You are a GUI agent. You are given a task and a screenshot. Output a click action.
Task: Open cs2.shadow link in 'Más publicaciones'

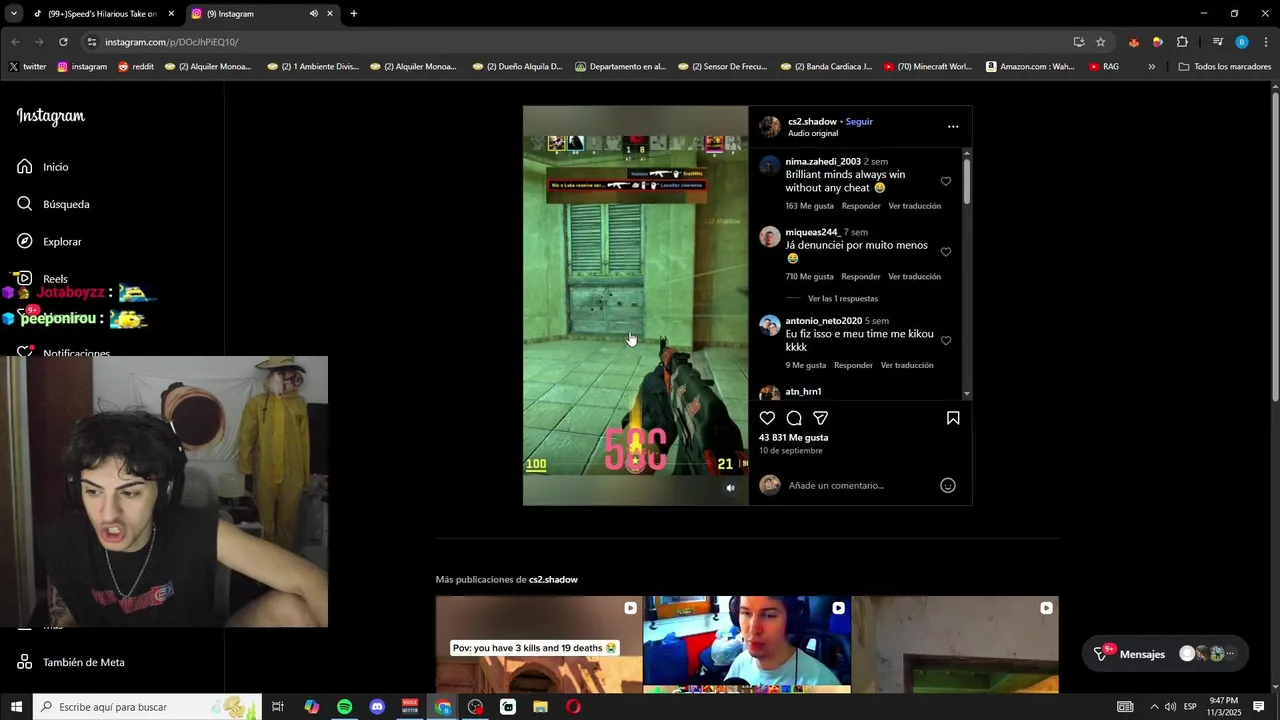click(553, 580)
